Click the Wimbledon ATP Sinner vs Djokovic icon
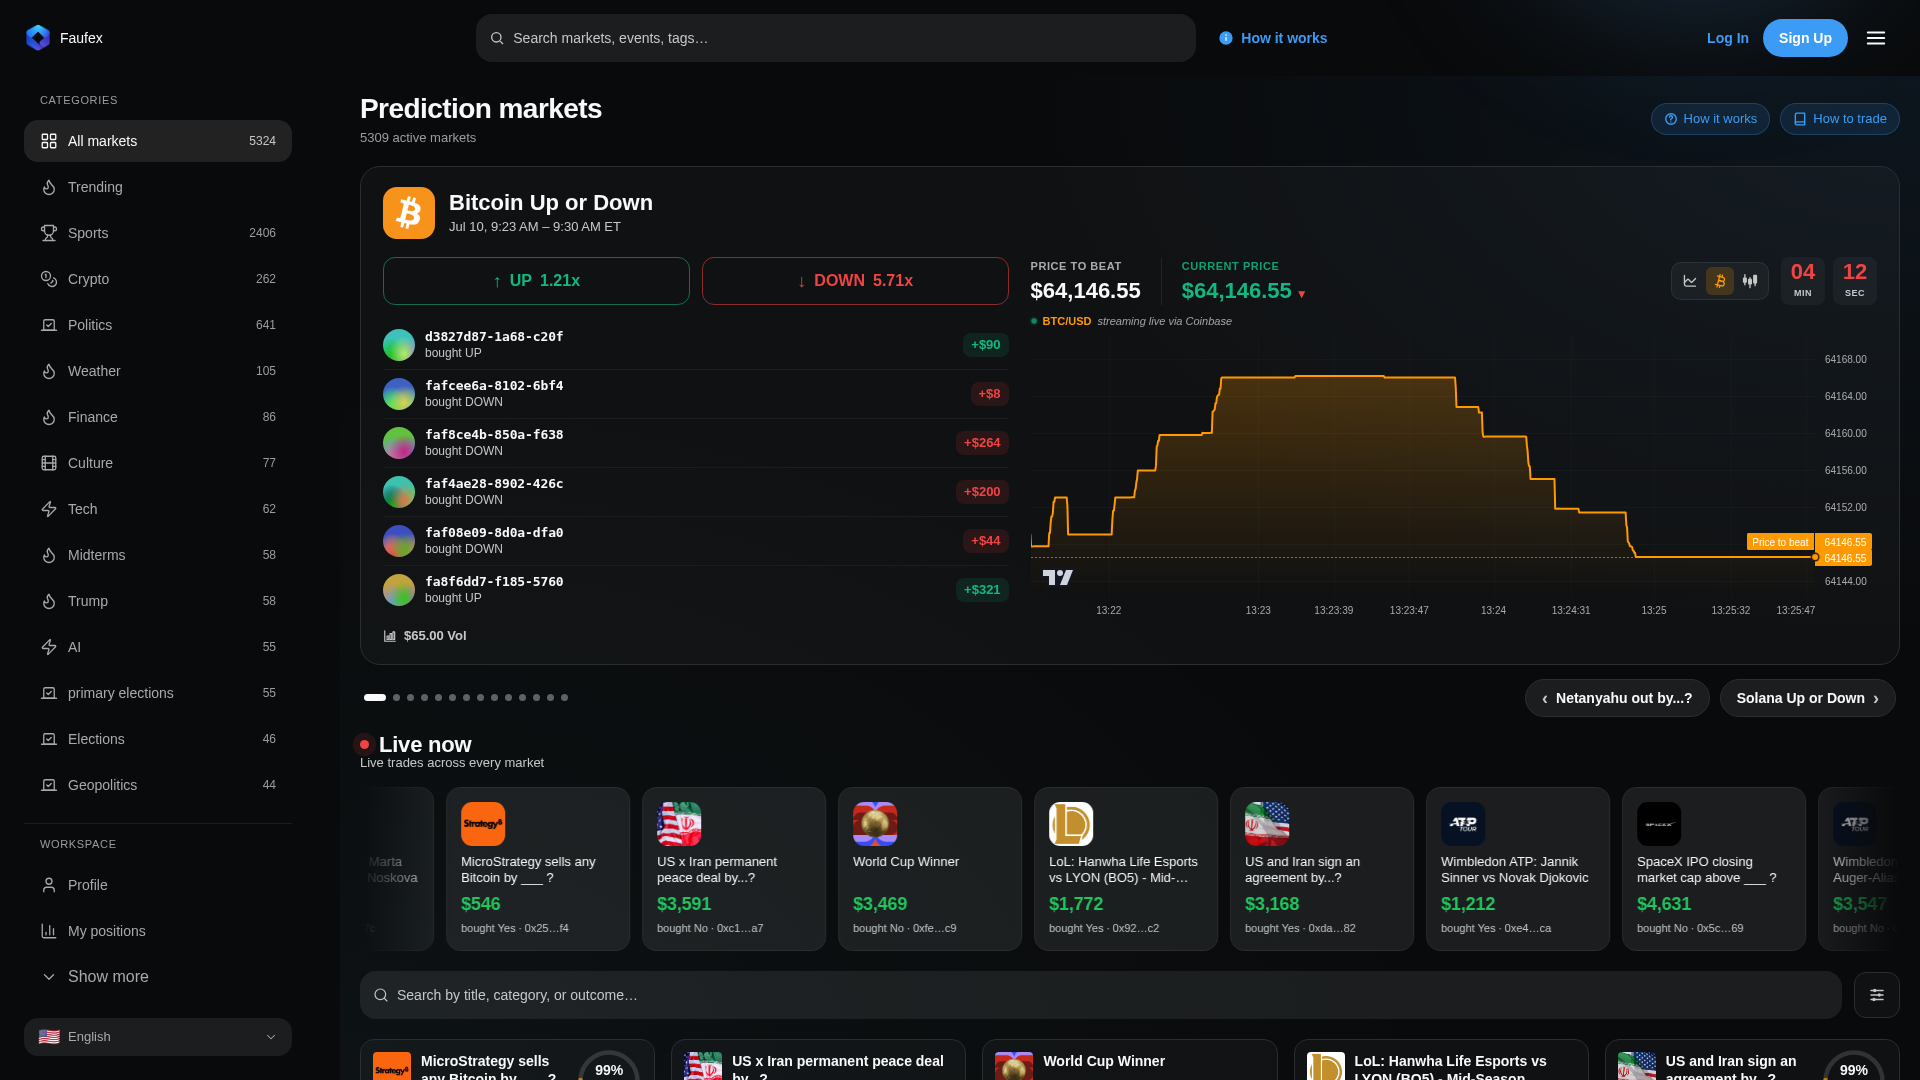Viewport: 1920px width, 1080px height. [x=1463, y=824]
